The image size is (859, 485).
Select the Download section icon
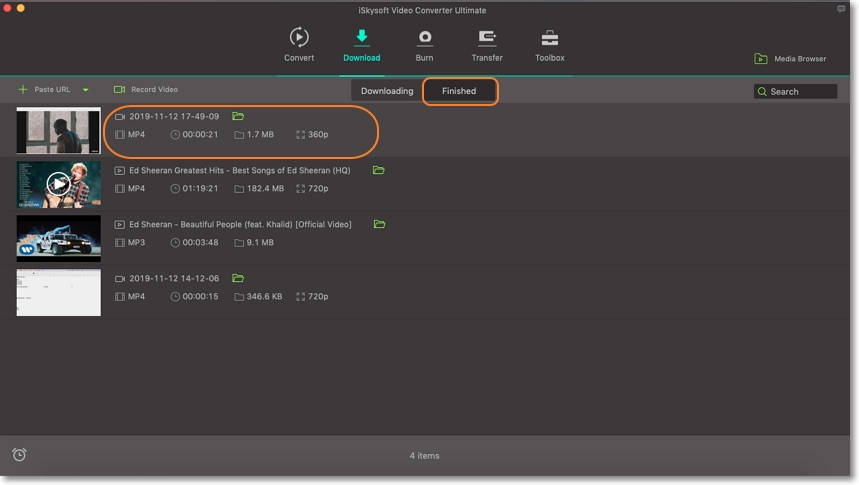tap(361, 38)
